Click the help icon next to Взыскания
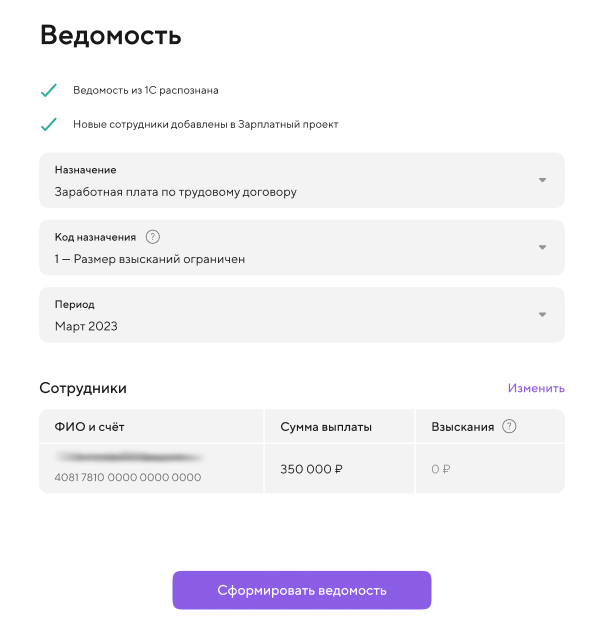 (509, 426)
